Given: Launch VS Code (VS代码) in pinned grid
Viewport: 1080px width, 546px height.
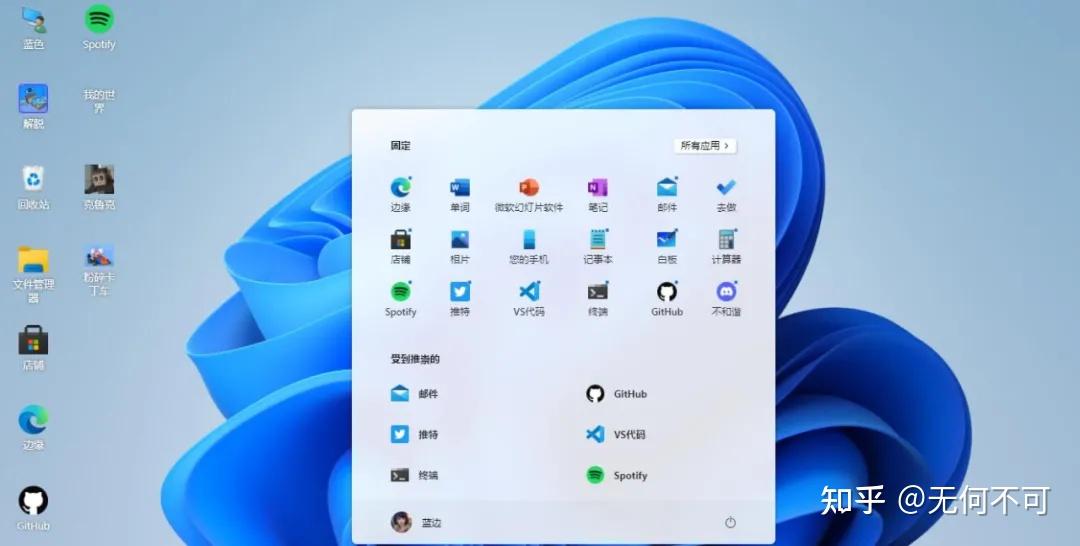Looking at the screenshot, I should pos(528,299).
